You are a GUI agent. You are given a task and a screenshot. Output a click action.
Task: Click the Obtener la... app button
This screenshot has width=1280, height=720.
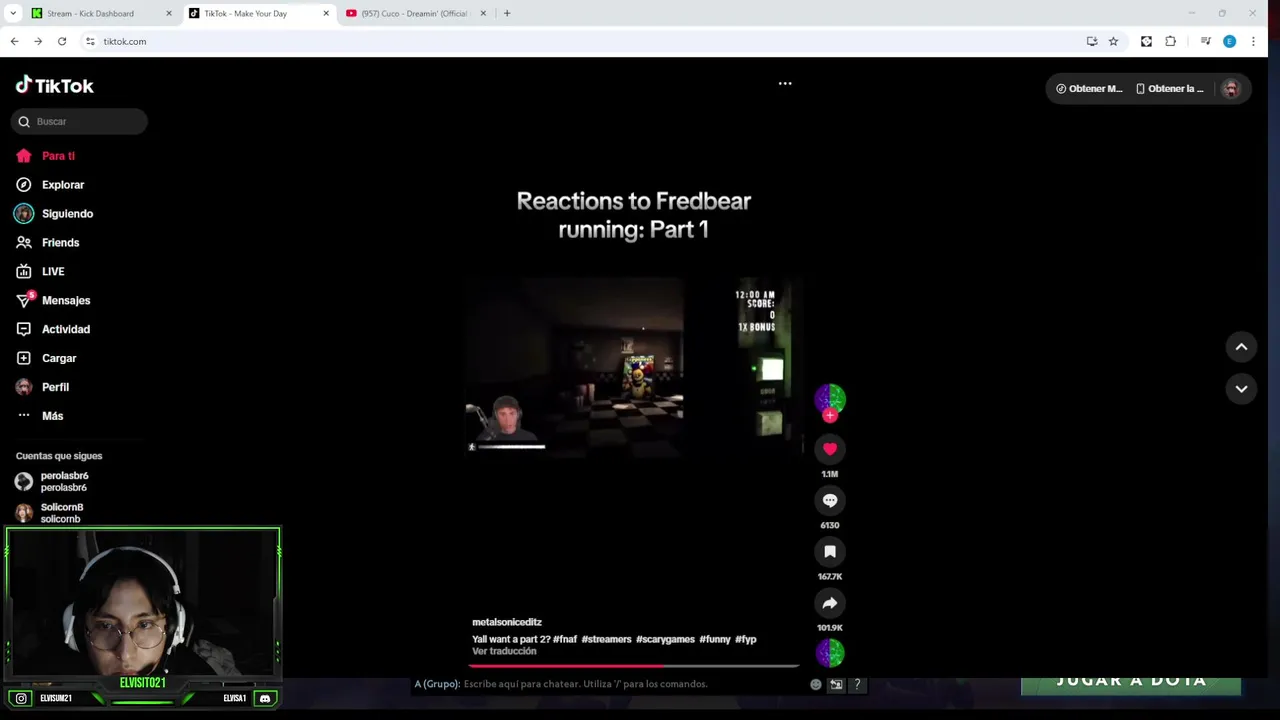tap(1170, 89)
